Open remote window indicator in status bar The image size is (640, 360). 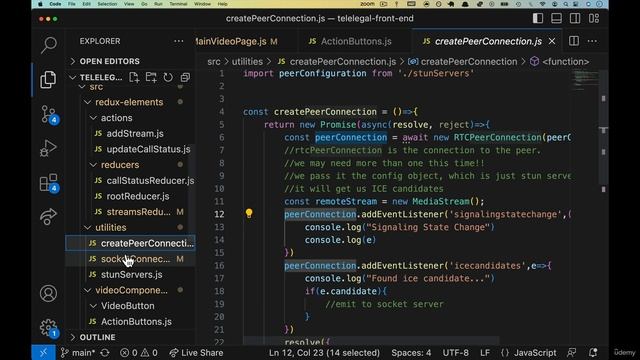(x=43, y=353)
